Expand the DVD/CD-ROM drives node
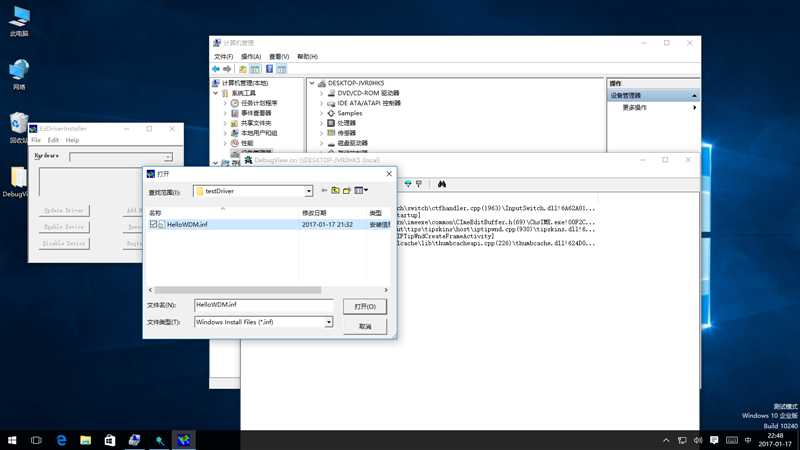800x450 pixels. 321,93
